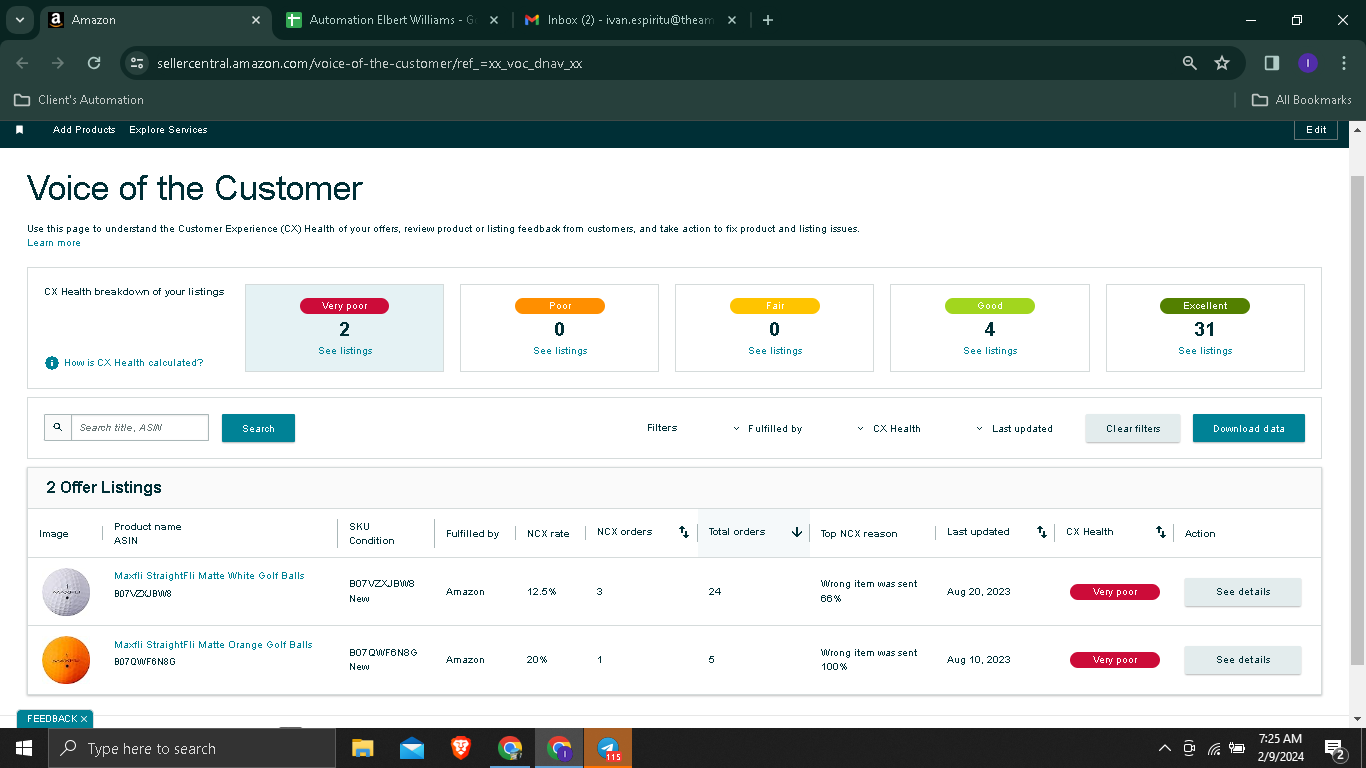See details for Matte Orange Golf Balls
The height and width of the screenshot is (768, 1366).
click(x=1243, y=660)
